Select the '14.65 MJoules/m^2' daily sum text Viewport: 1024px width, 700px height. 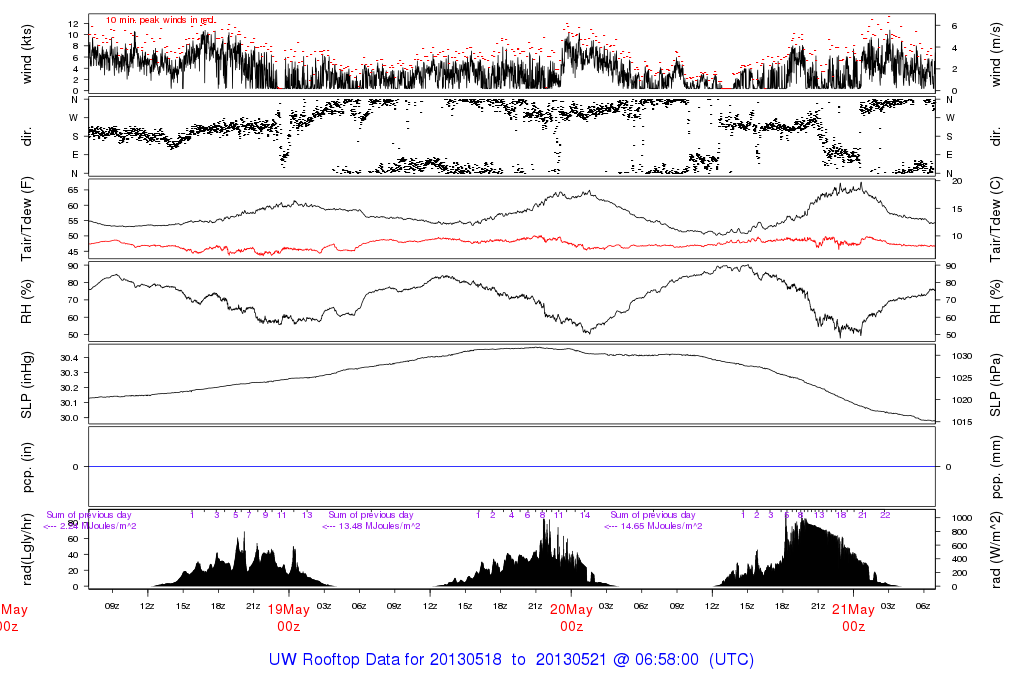[662, 526]
